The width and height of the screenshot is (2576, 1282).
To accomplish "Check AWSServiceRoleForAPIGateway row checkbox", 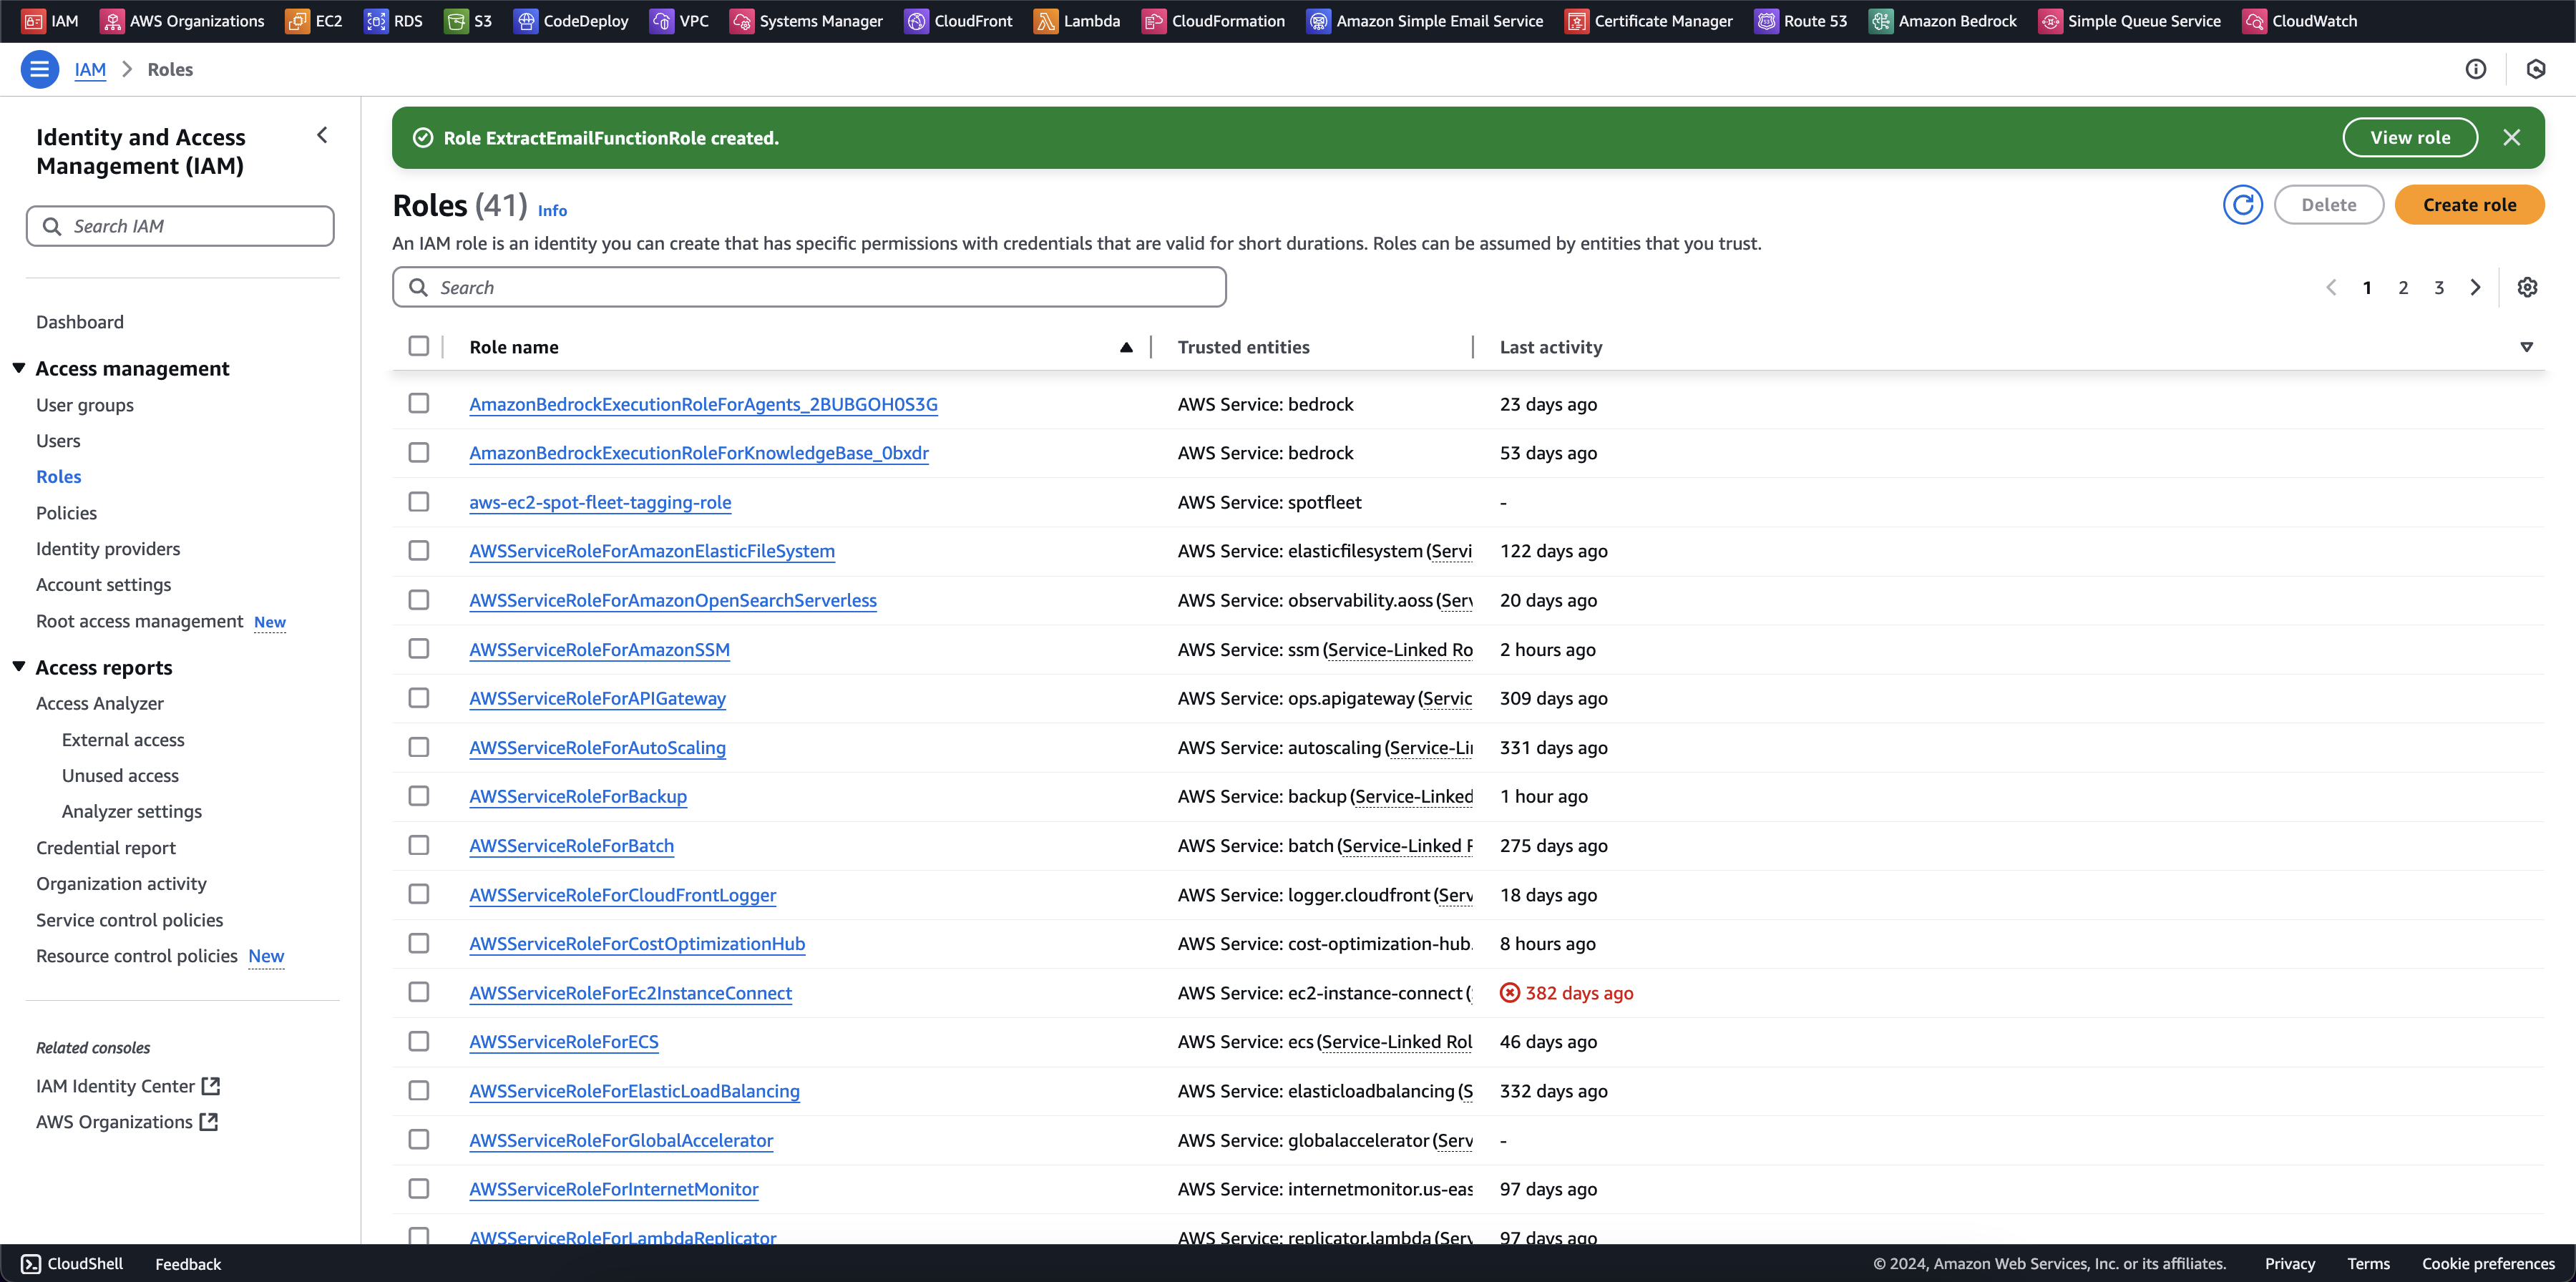I will 418,697.
